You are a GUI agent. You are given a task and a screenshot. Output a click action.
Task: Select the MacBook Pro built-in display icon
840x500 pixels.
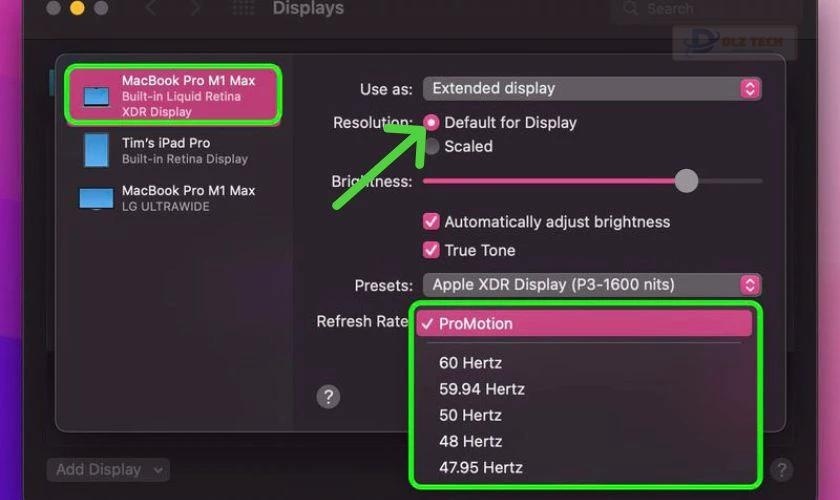96,97
